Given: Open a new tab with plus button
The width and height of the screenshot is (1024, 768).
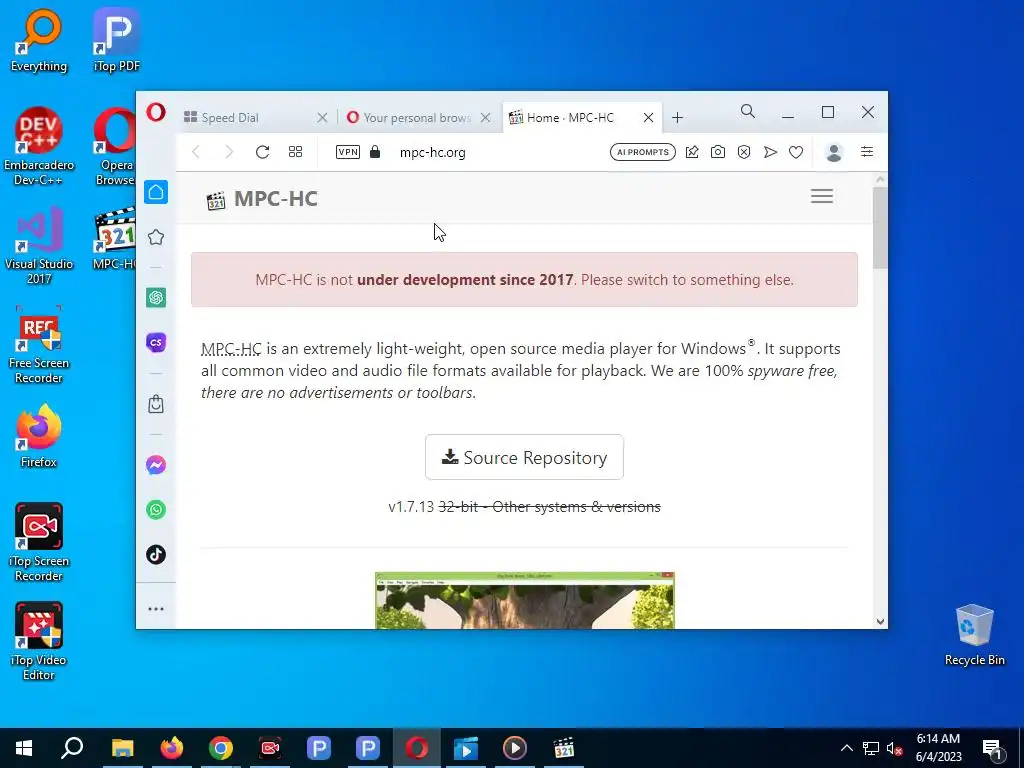Looking at the screenshot, I should point(677,118).
